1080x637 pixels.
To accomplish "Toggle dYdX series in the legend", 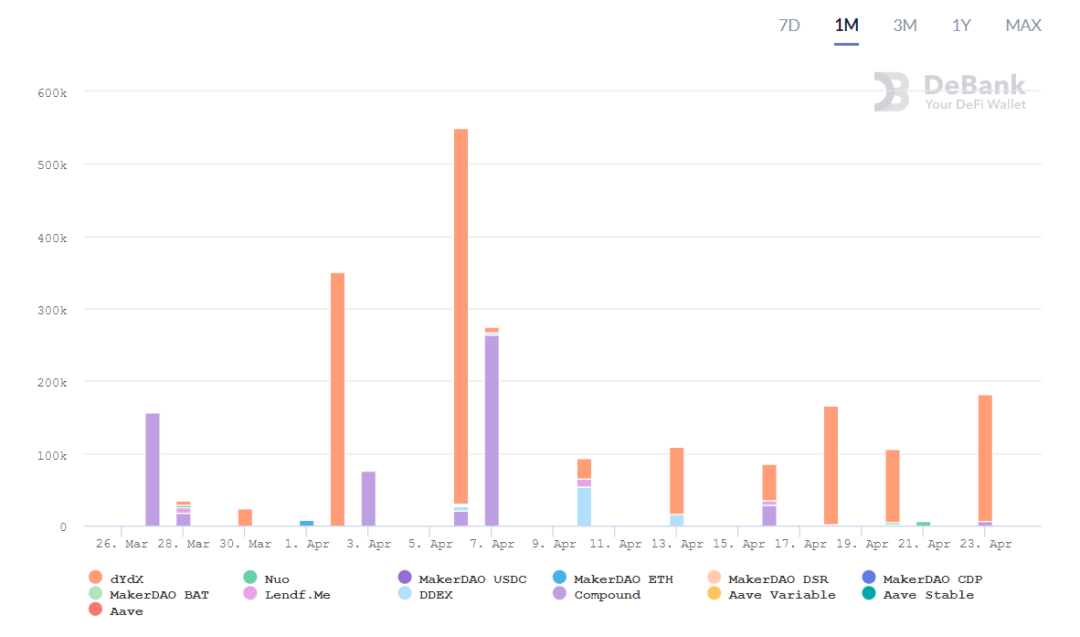I will 126,579.
